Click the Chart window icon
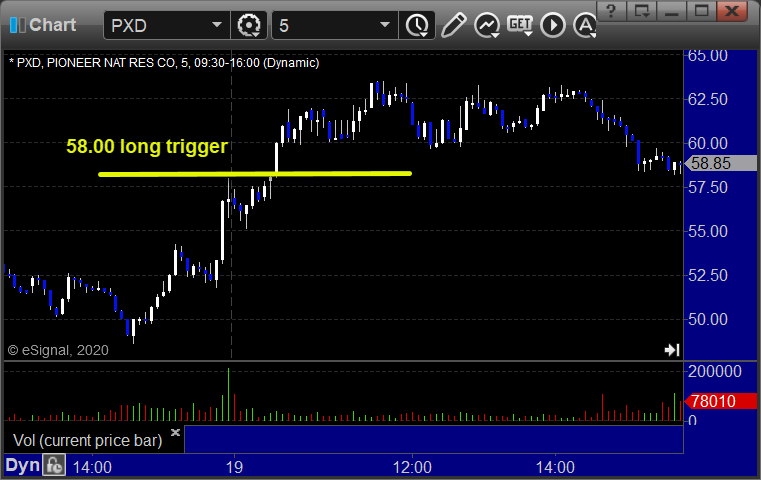This screenshot has height=480, width=761. click(17, 25)
